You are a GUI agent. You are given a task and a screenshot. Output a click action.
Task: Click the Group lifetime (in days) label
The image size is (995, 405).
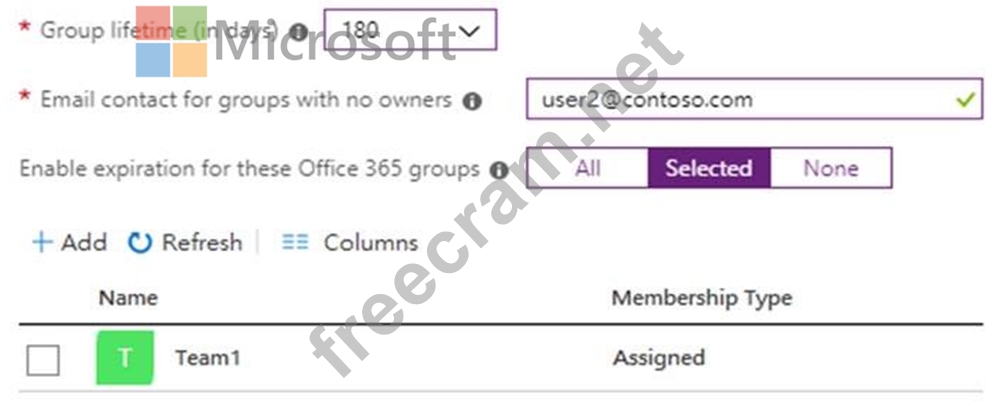(x=158, y=31)
